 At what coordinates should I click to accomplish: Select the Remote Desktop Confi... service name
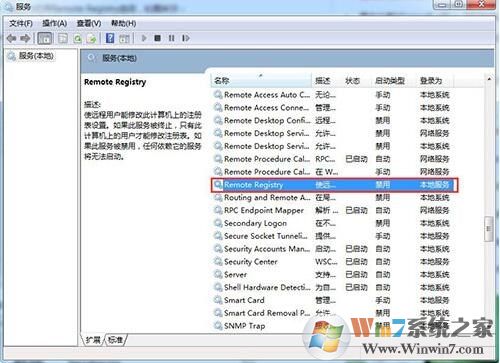coord(267,120)
